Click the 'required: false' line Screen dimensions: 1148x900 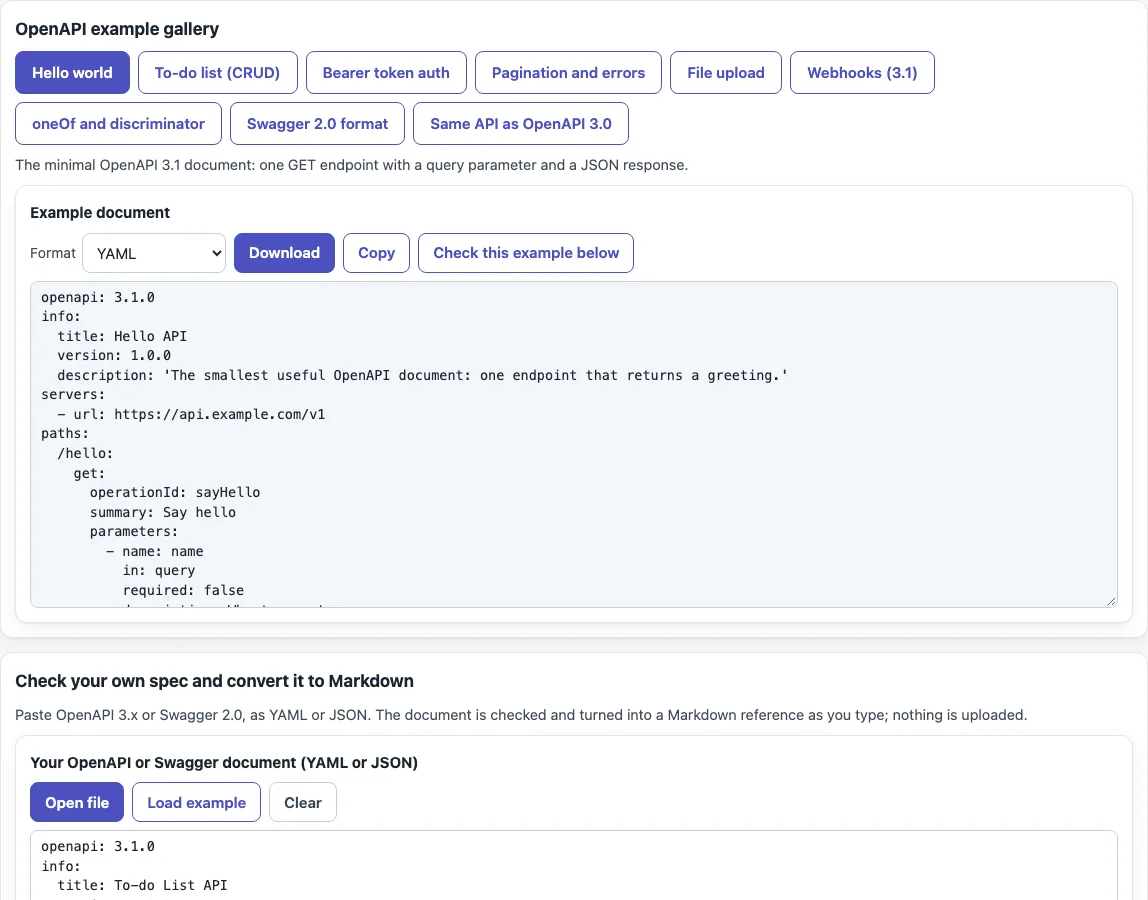coord(183,590)
